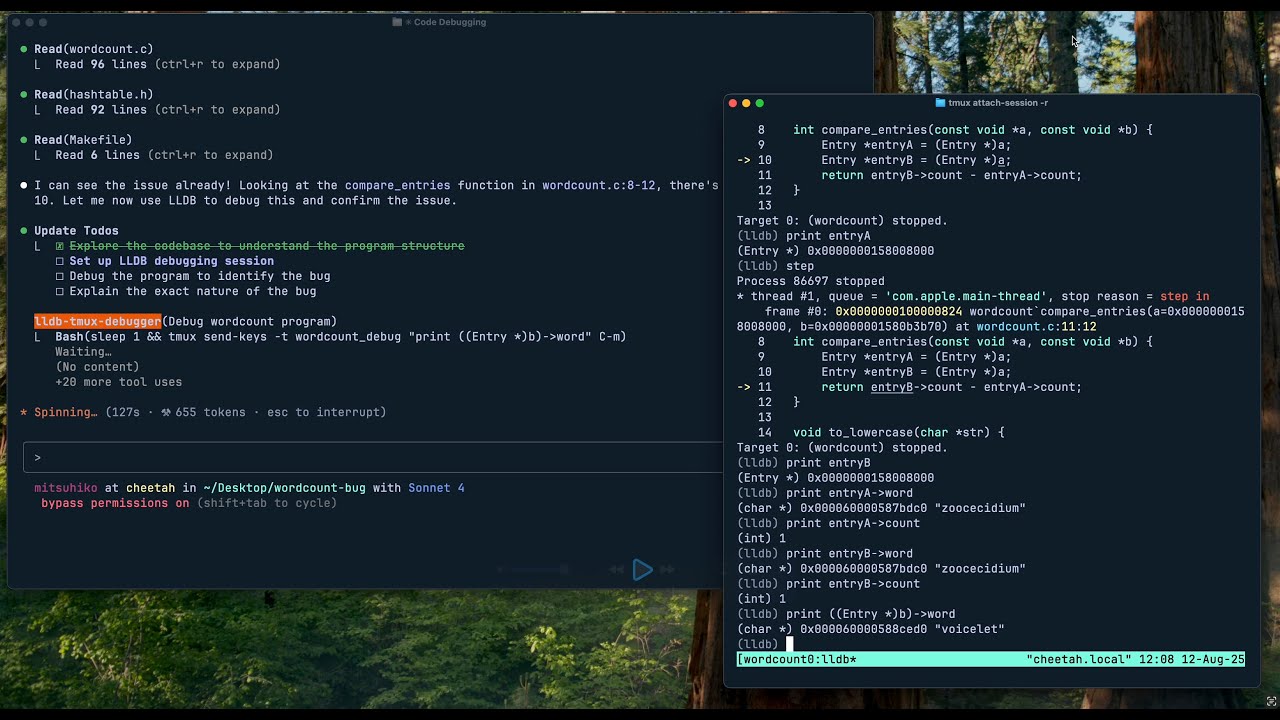Viewport: 1280px width, 720px height.
Task: Click the playback progress slider
Action: 533,569
